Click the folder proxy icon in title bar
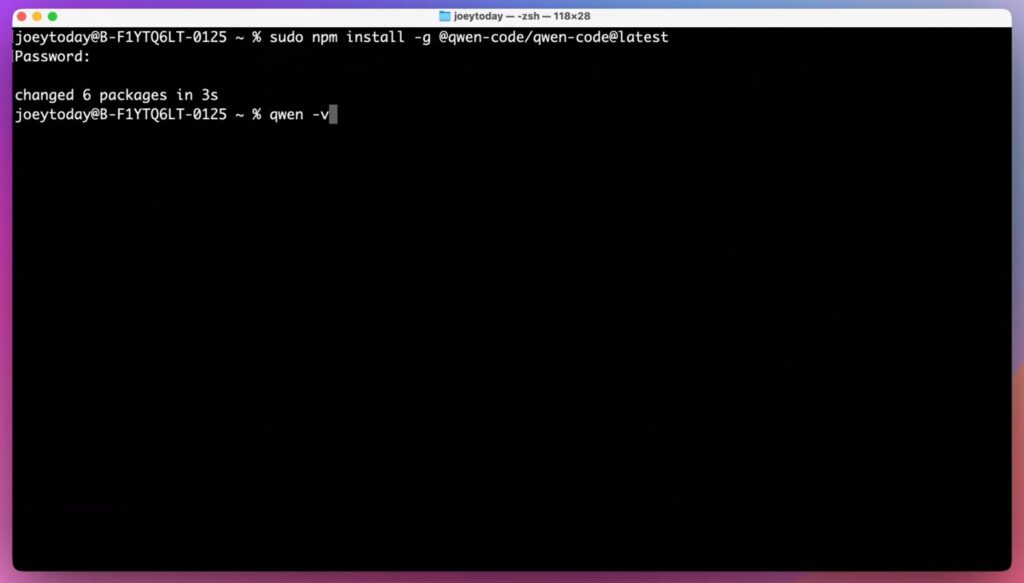This screenshot has height=583, width=1024. [x=445, y=16]
